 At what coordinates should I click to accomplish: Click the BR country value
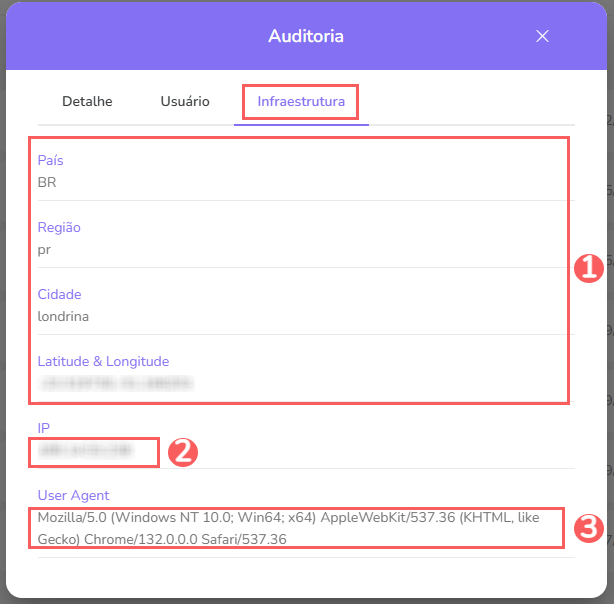(x=47, y=182)
